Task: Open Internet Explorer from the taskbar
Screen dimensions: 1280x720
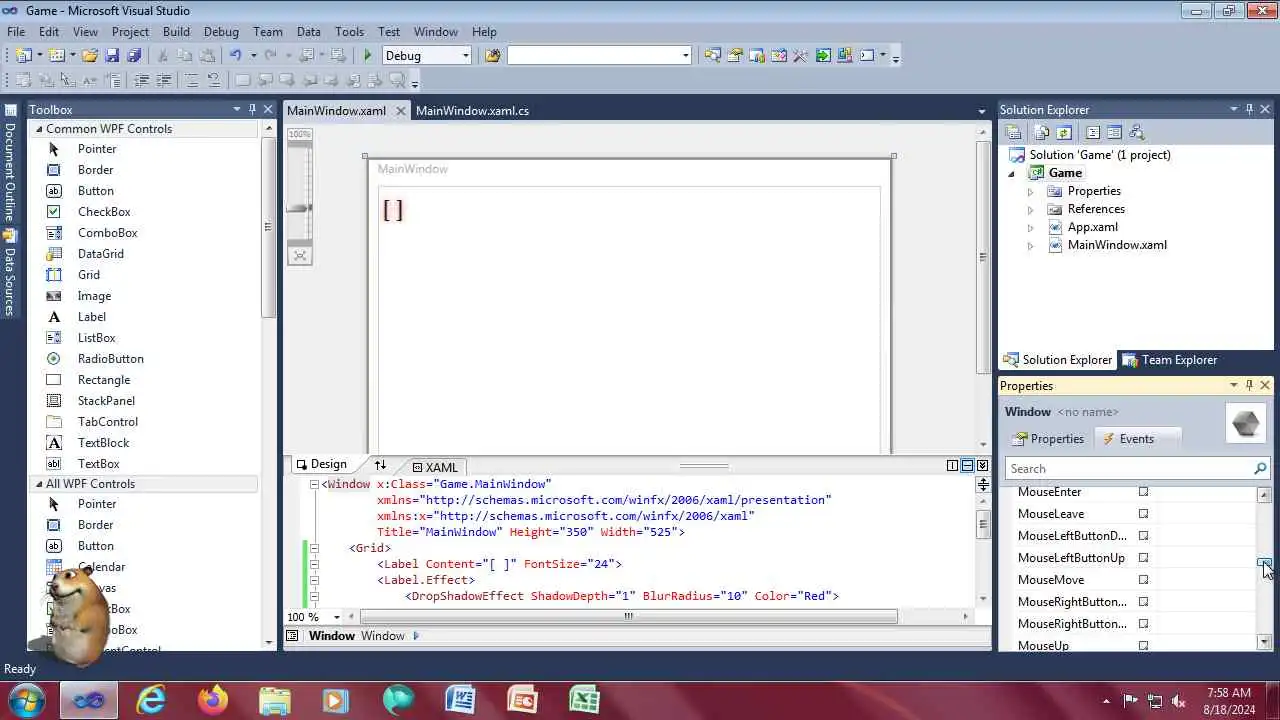Action: point(151,700)
